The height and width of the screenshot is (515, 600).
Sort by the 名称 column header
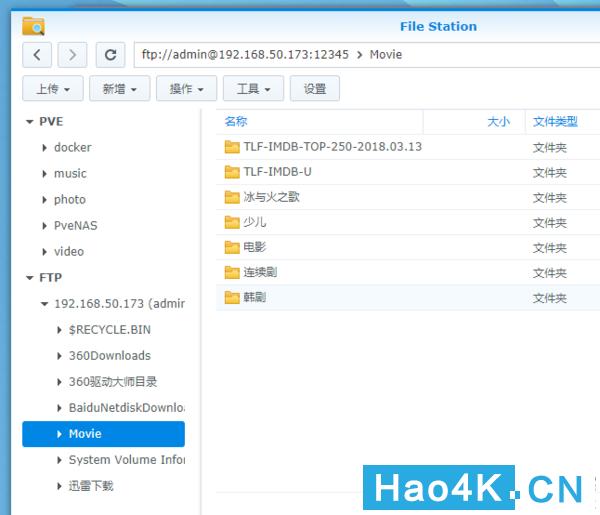pos(236,121)
